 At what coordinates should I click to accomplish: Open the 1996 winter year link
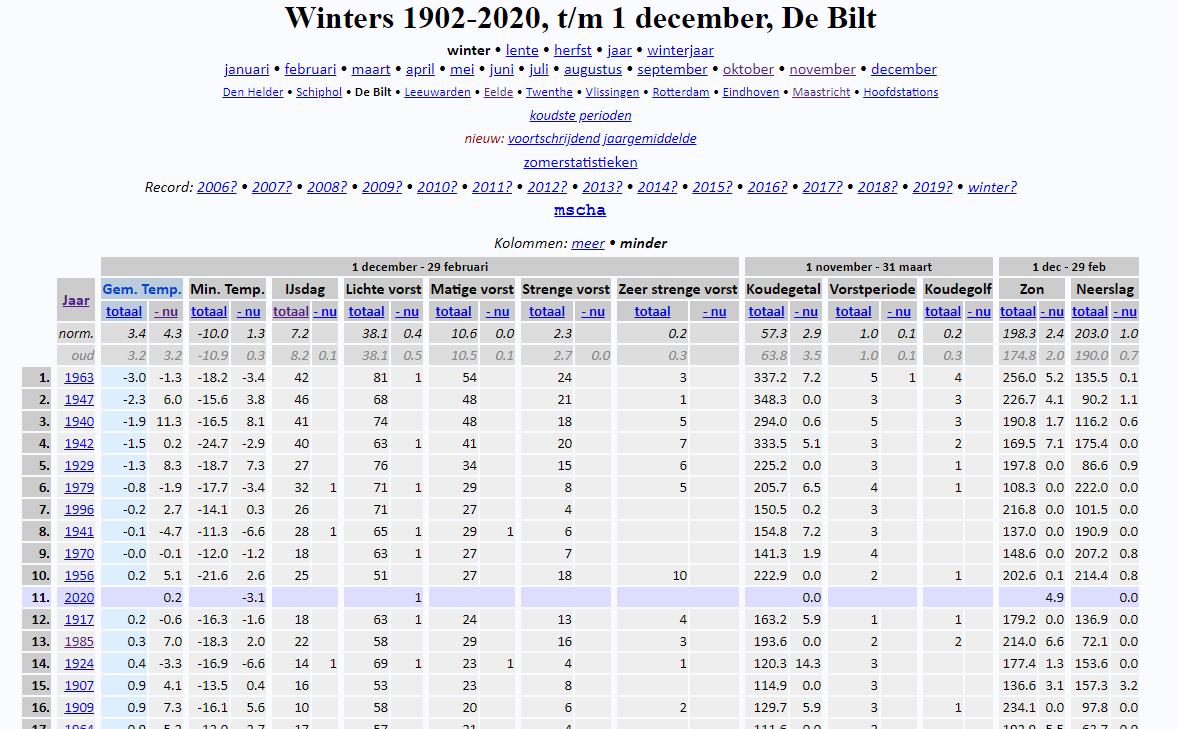tap(79, 510)
